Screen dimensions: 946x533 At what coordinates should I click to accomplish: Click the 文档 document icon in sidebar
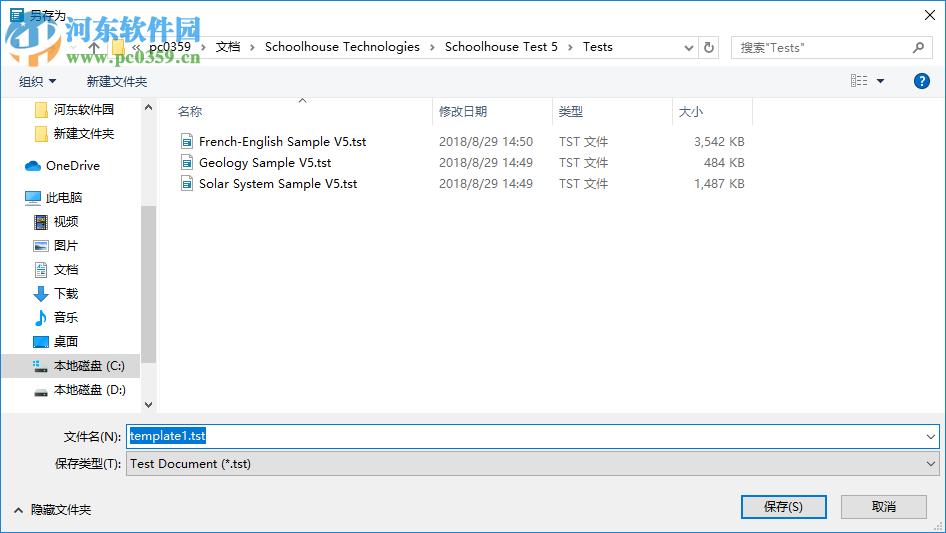40,270
